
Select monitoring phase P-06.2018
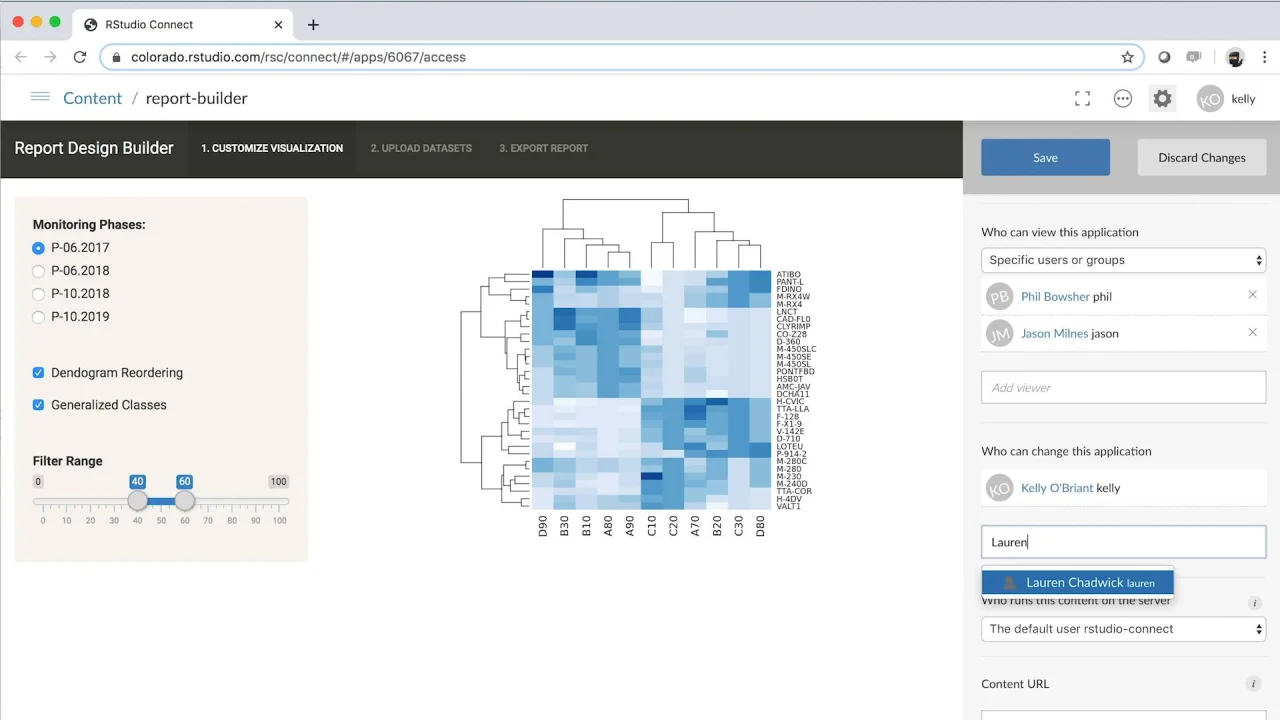(39, 270)
